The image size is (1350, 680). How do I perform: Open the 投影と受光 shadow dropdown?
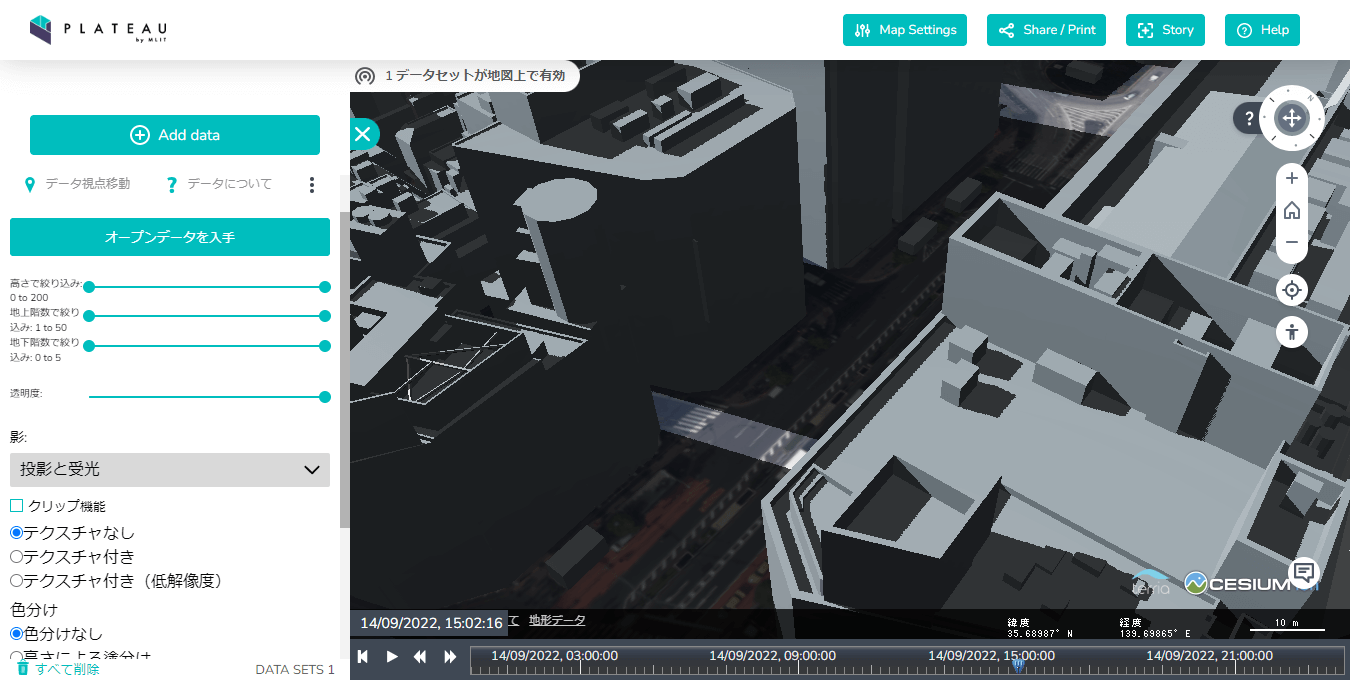(170, 470)
